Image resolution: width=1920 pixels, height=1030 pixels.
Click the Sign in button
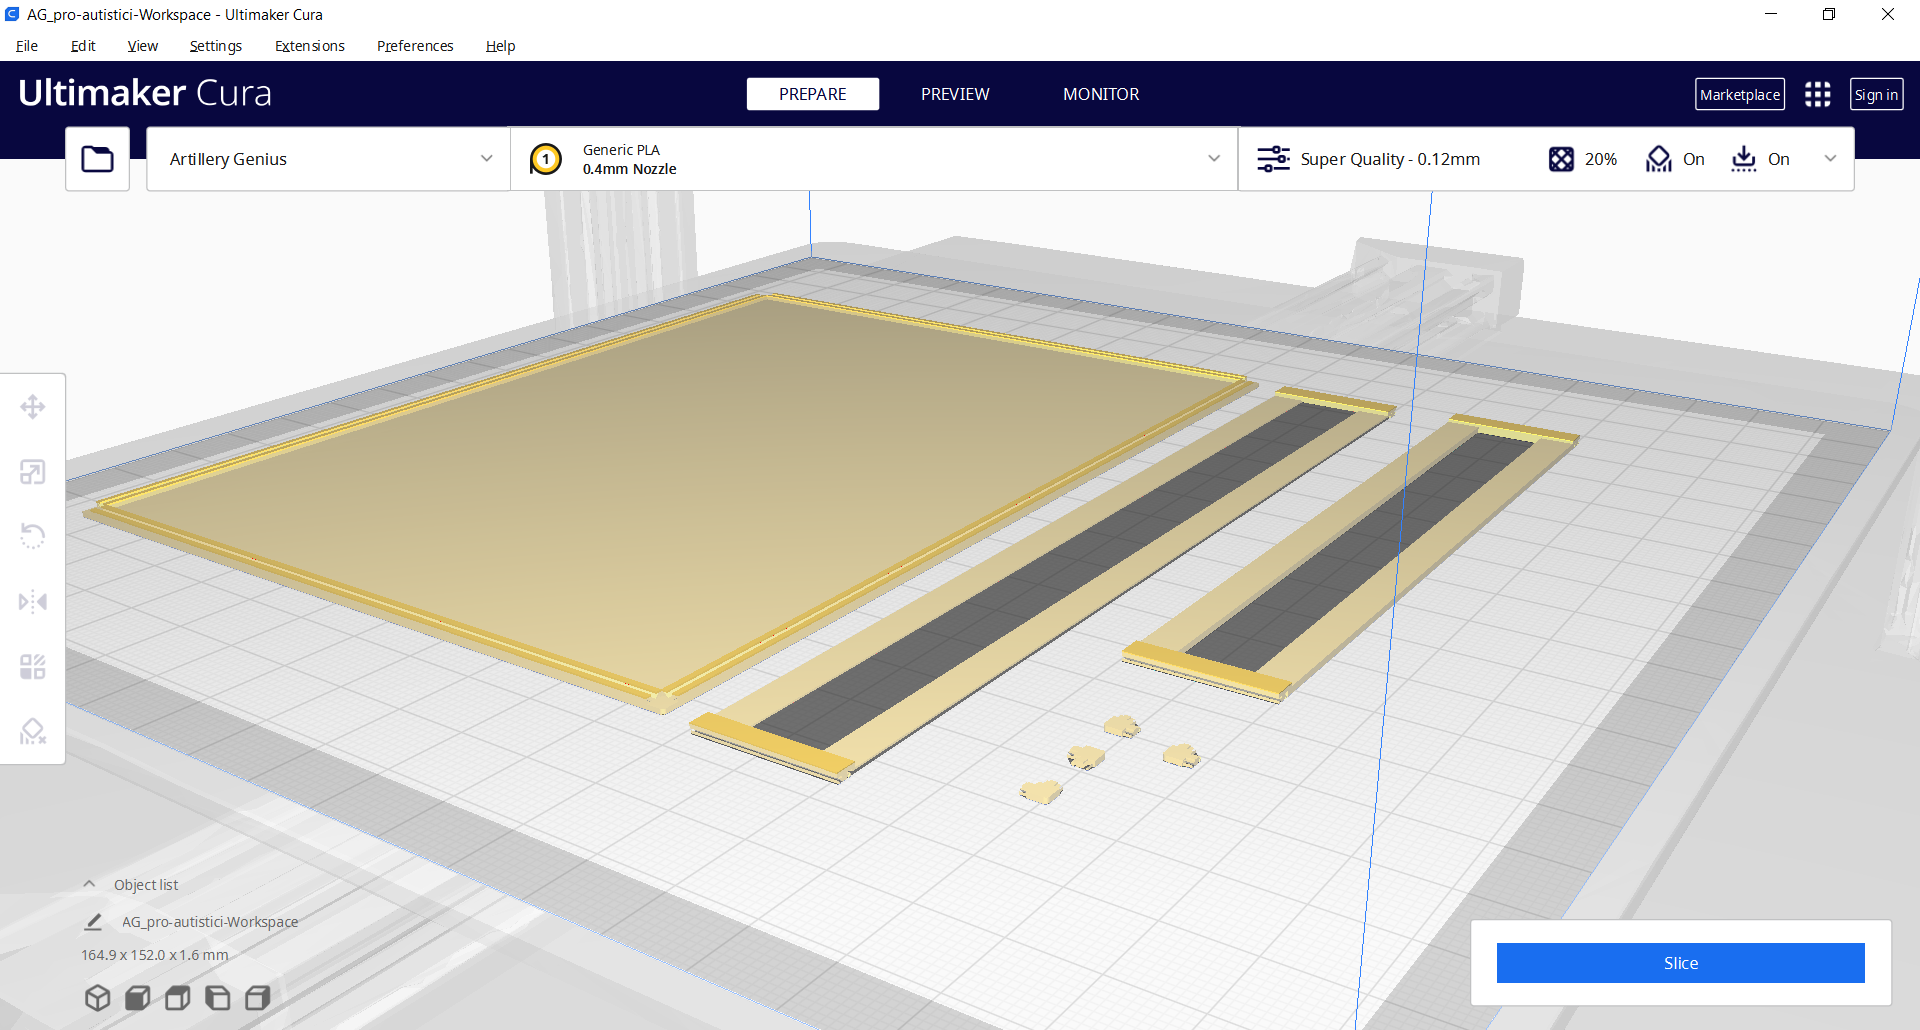click(1876, 94)
